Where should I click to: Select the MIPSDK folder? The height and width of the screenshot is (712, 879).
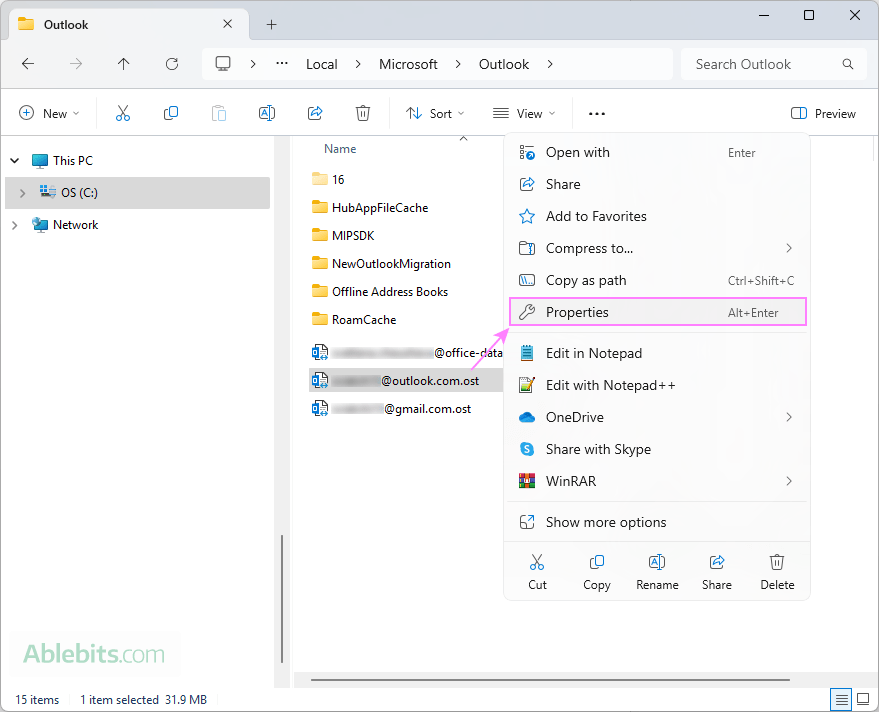coord(343,235)
